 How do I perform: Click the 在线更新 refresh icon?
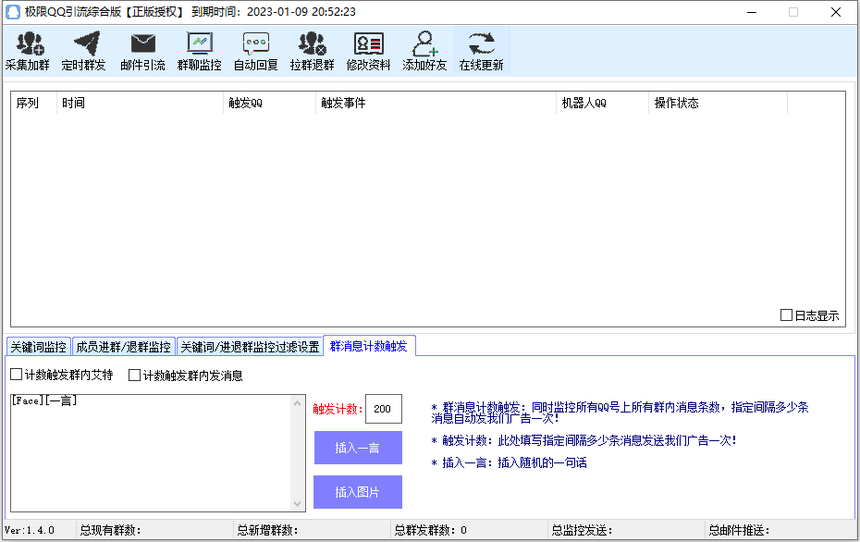click(x=481, y=43)
